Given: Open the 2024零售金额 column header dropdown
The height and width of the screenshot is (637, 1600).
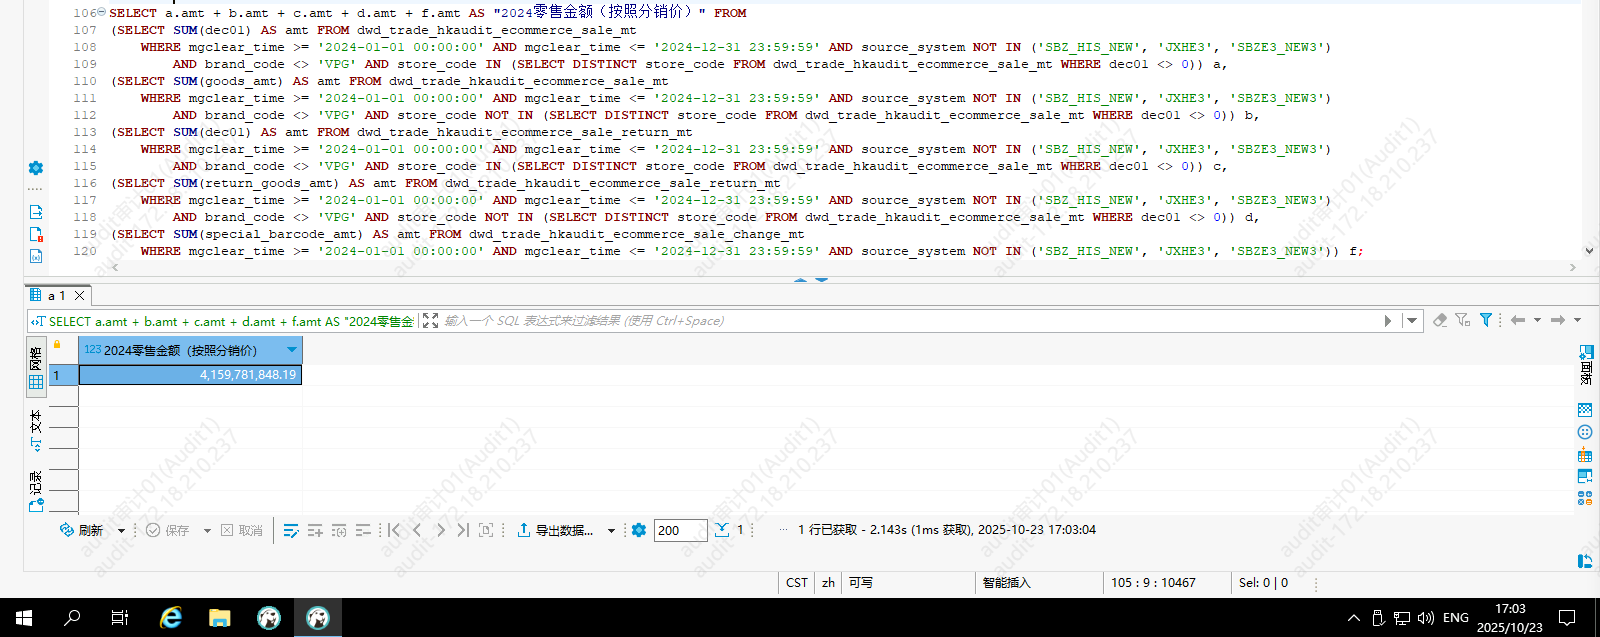Looking at the screenshot, I should point(292,350).
